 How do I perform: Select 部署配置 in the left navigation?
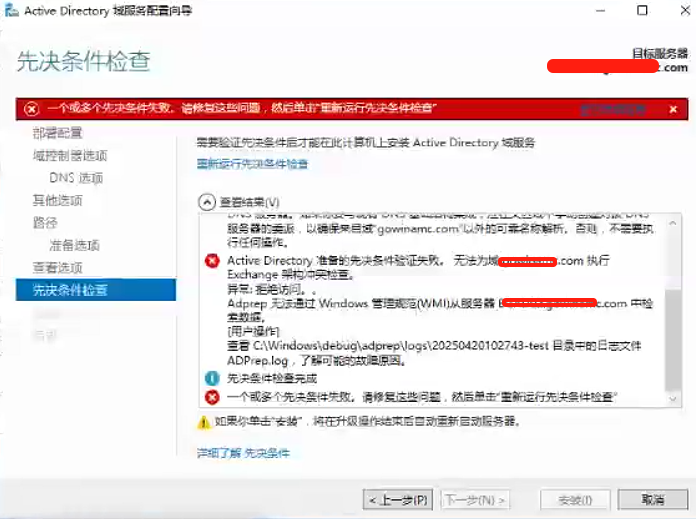57,133
